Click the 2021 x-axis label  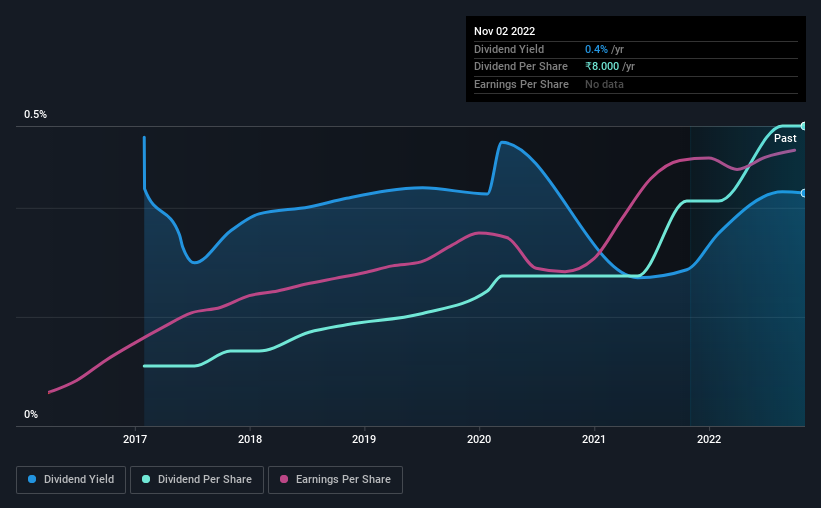pyautogui.click(x=594, y=439)
